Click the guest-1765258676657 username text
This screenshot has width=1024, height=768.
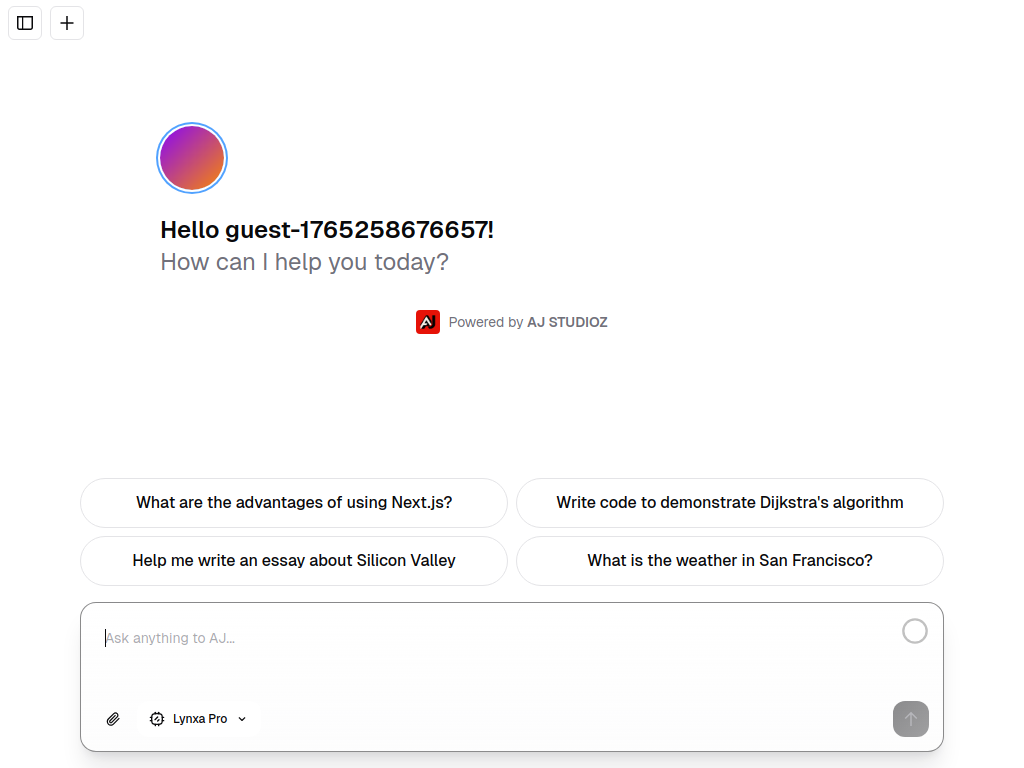359,230
